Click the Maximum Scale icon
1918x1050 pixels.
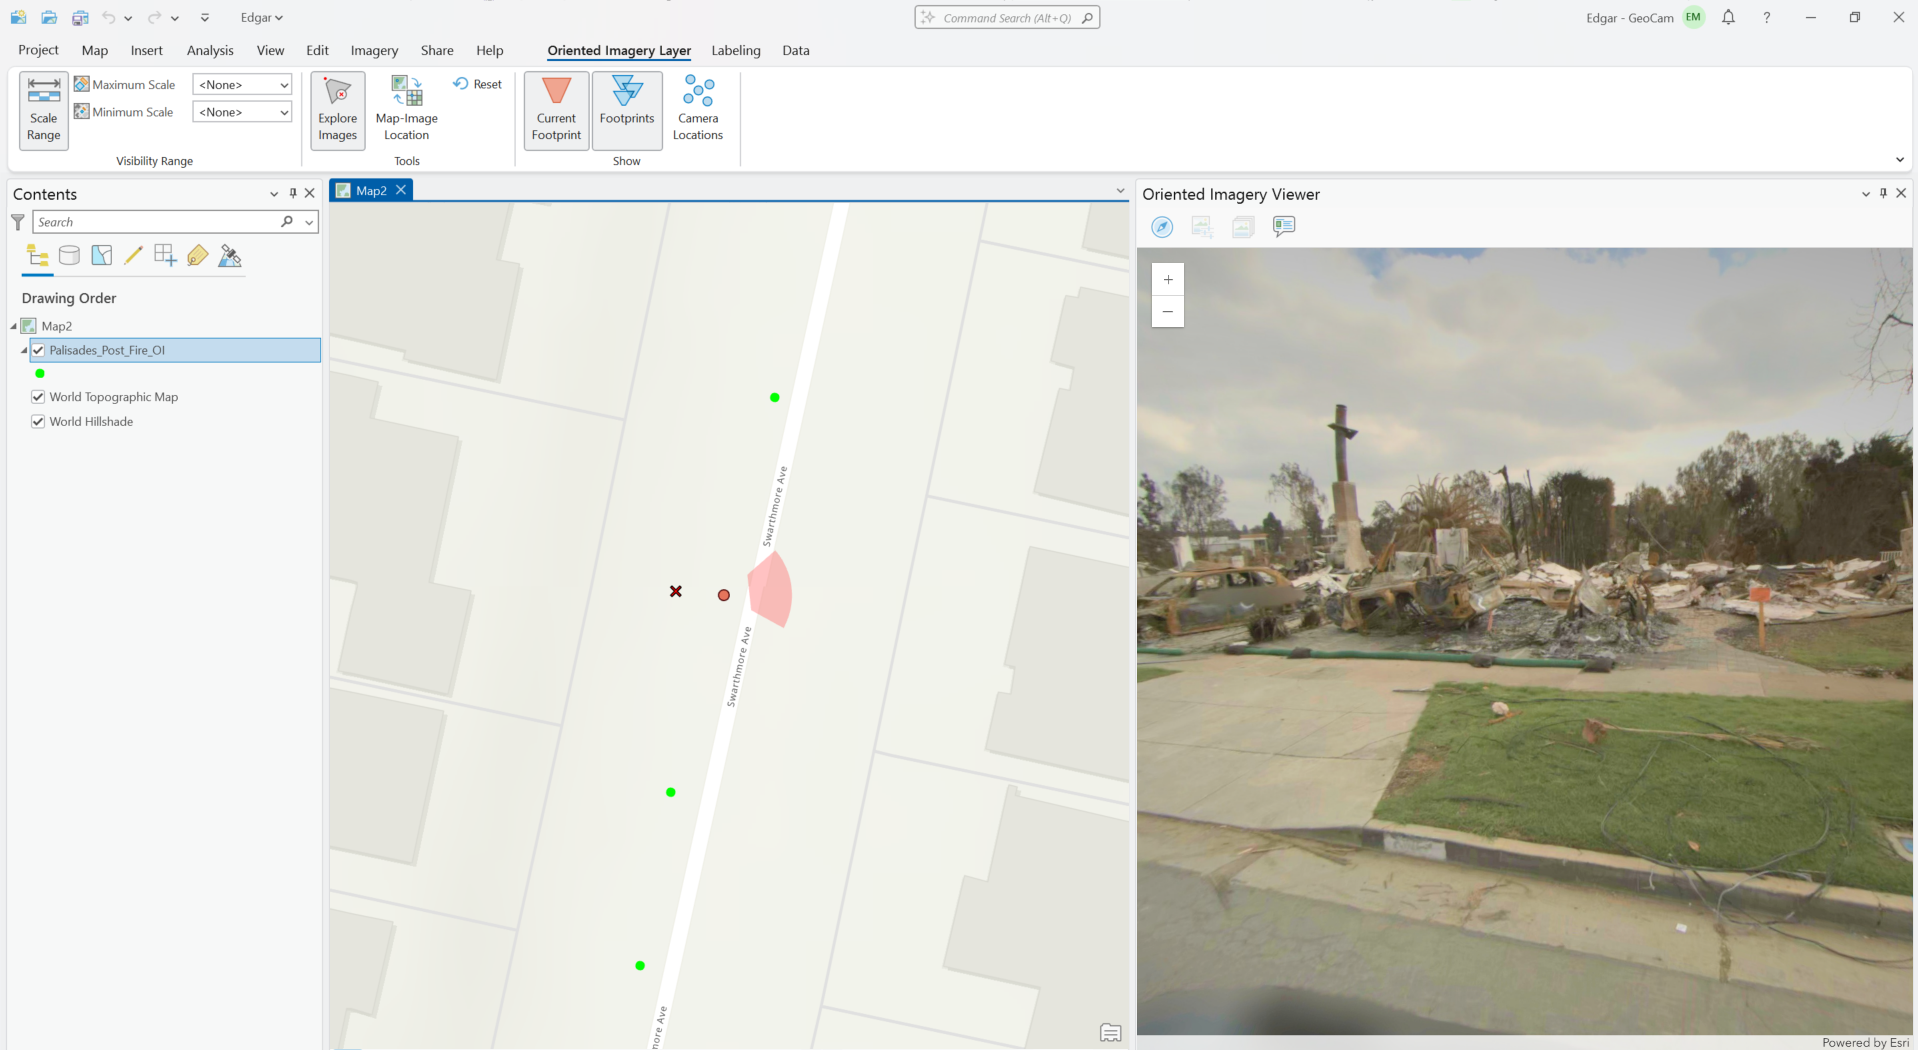(82, 84)
